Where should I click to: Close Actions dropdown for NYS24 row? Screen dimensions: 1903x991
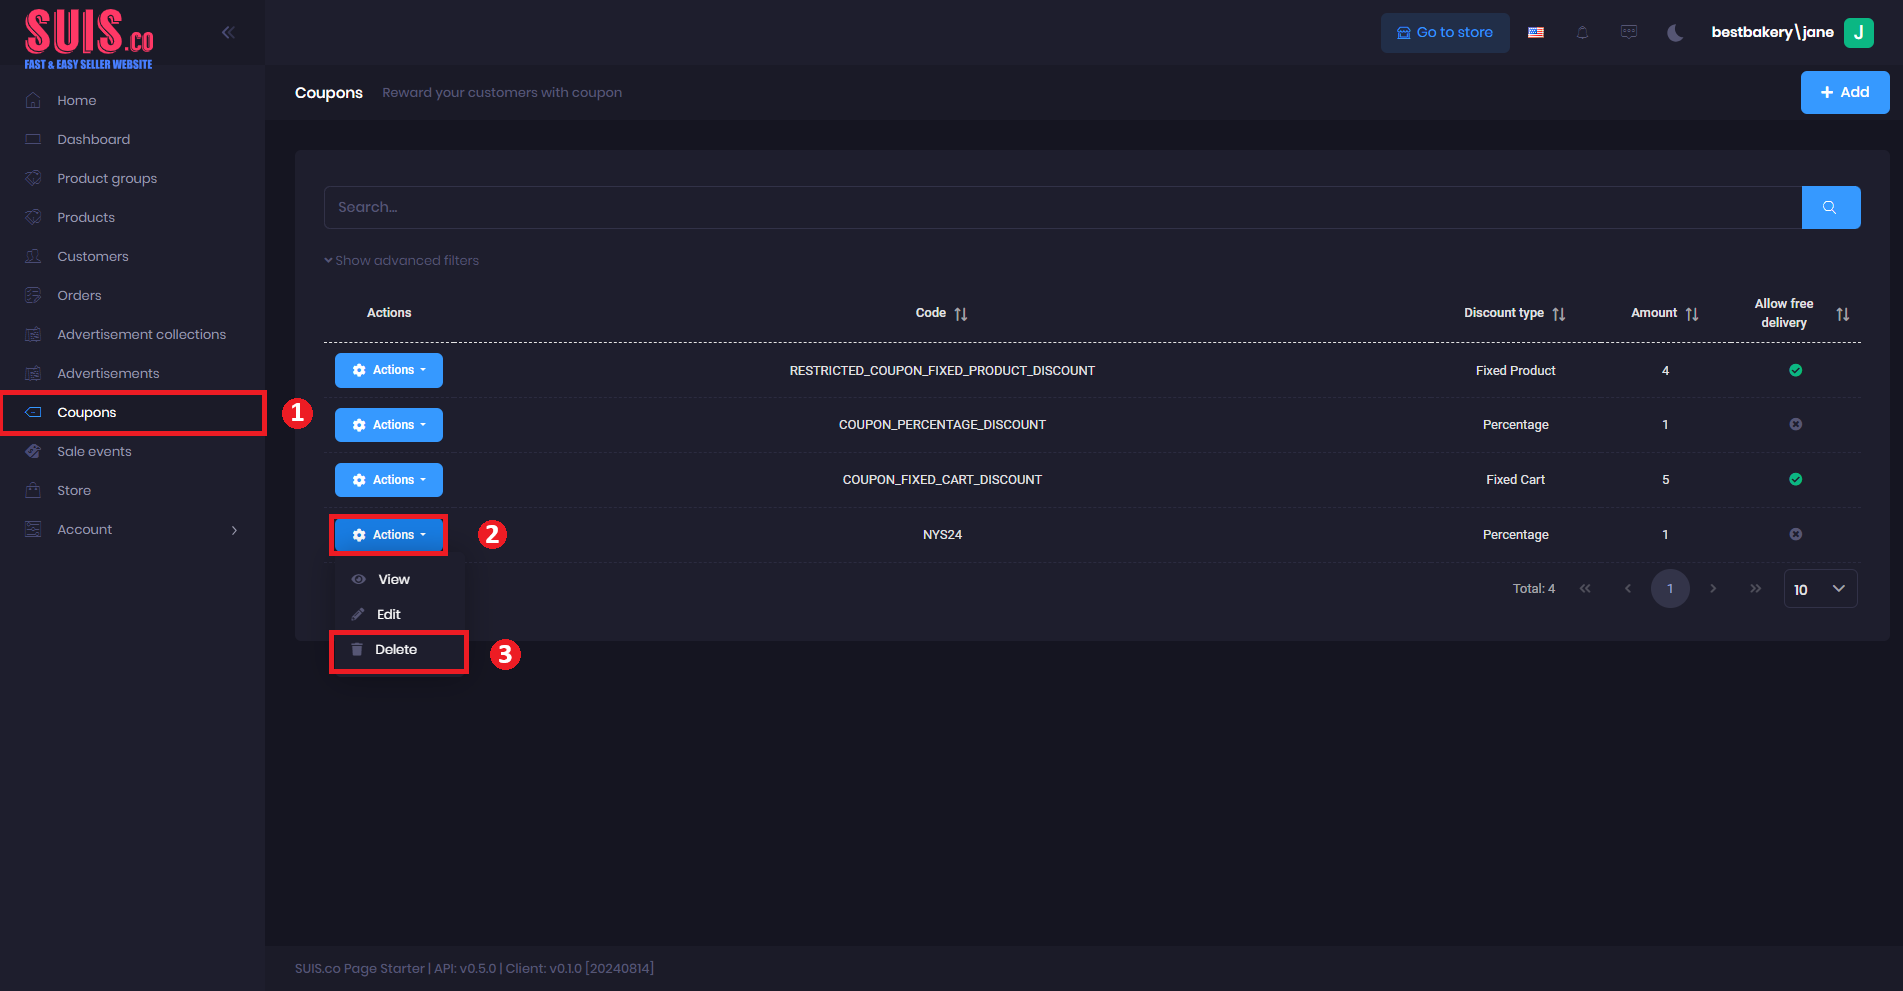tap(389, 535)
